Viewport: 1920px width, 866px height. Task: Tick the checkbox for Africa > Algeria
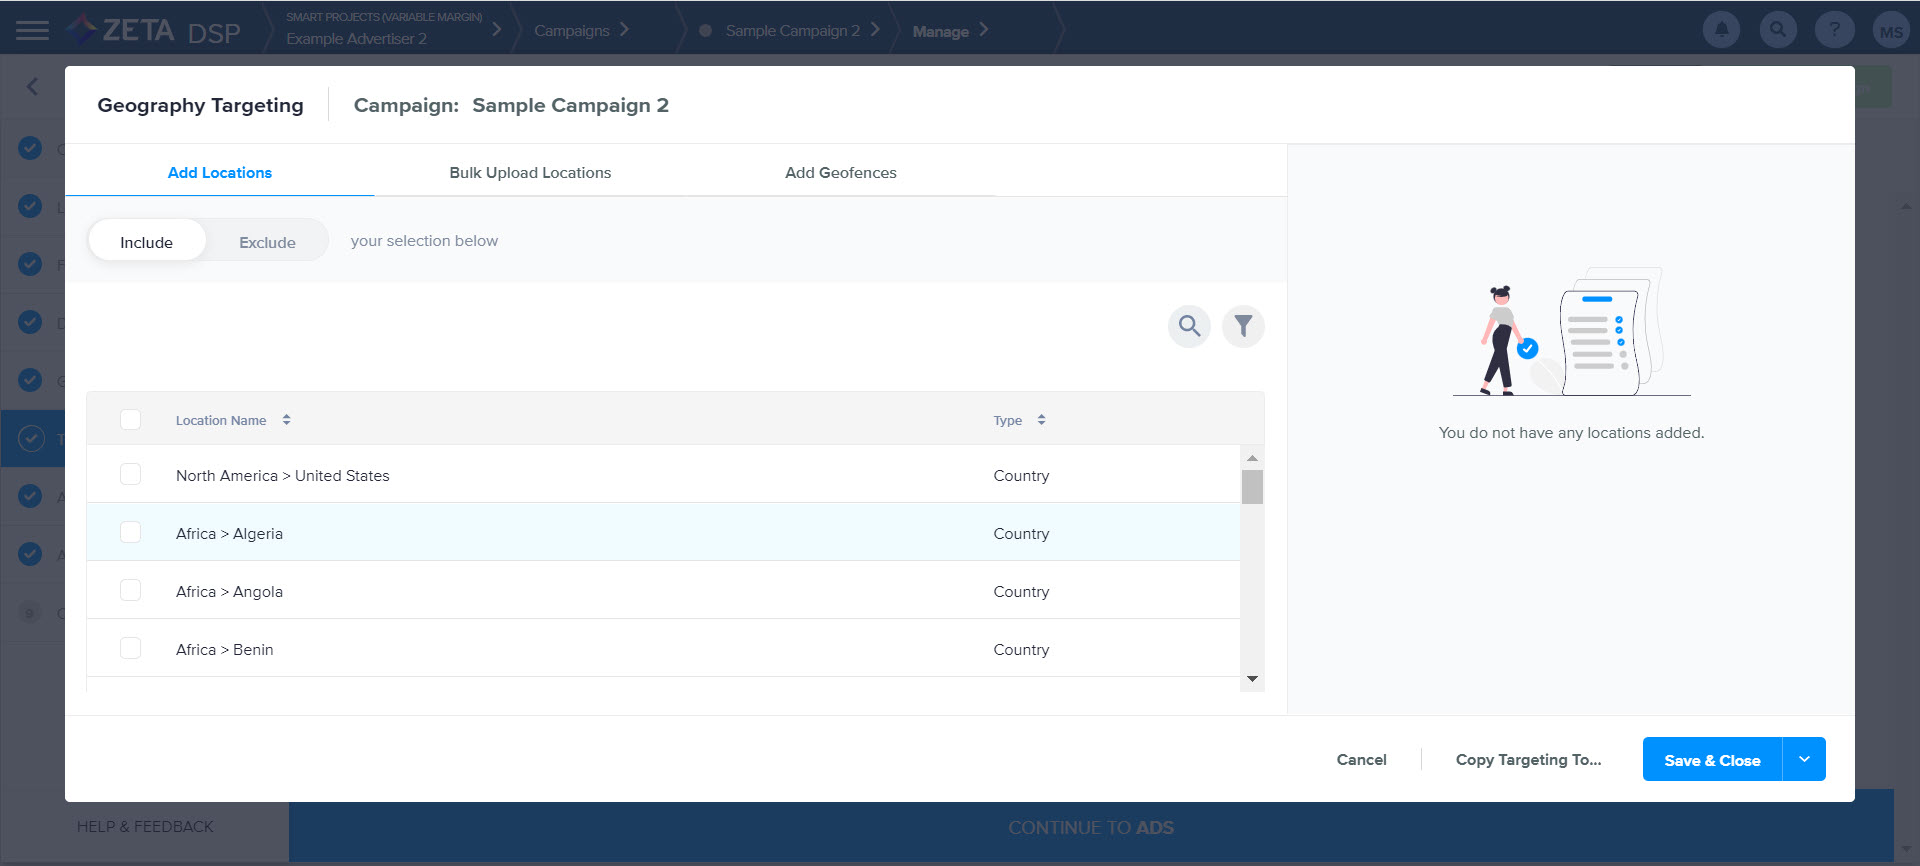[131, 532]
